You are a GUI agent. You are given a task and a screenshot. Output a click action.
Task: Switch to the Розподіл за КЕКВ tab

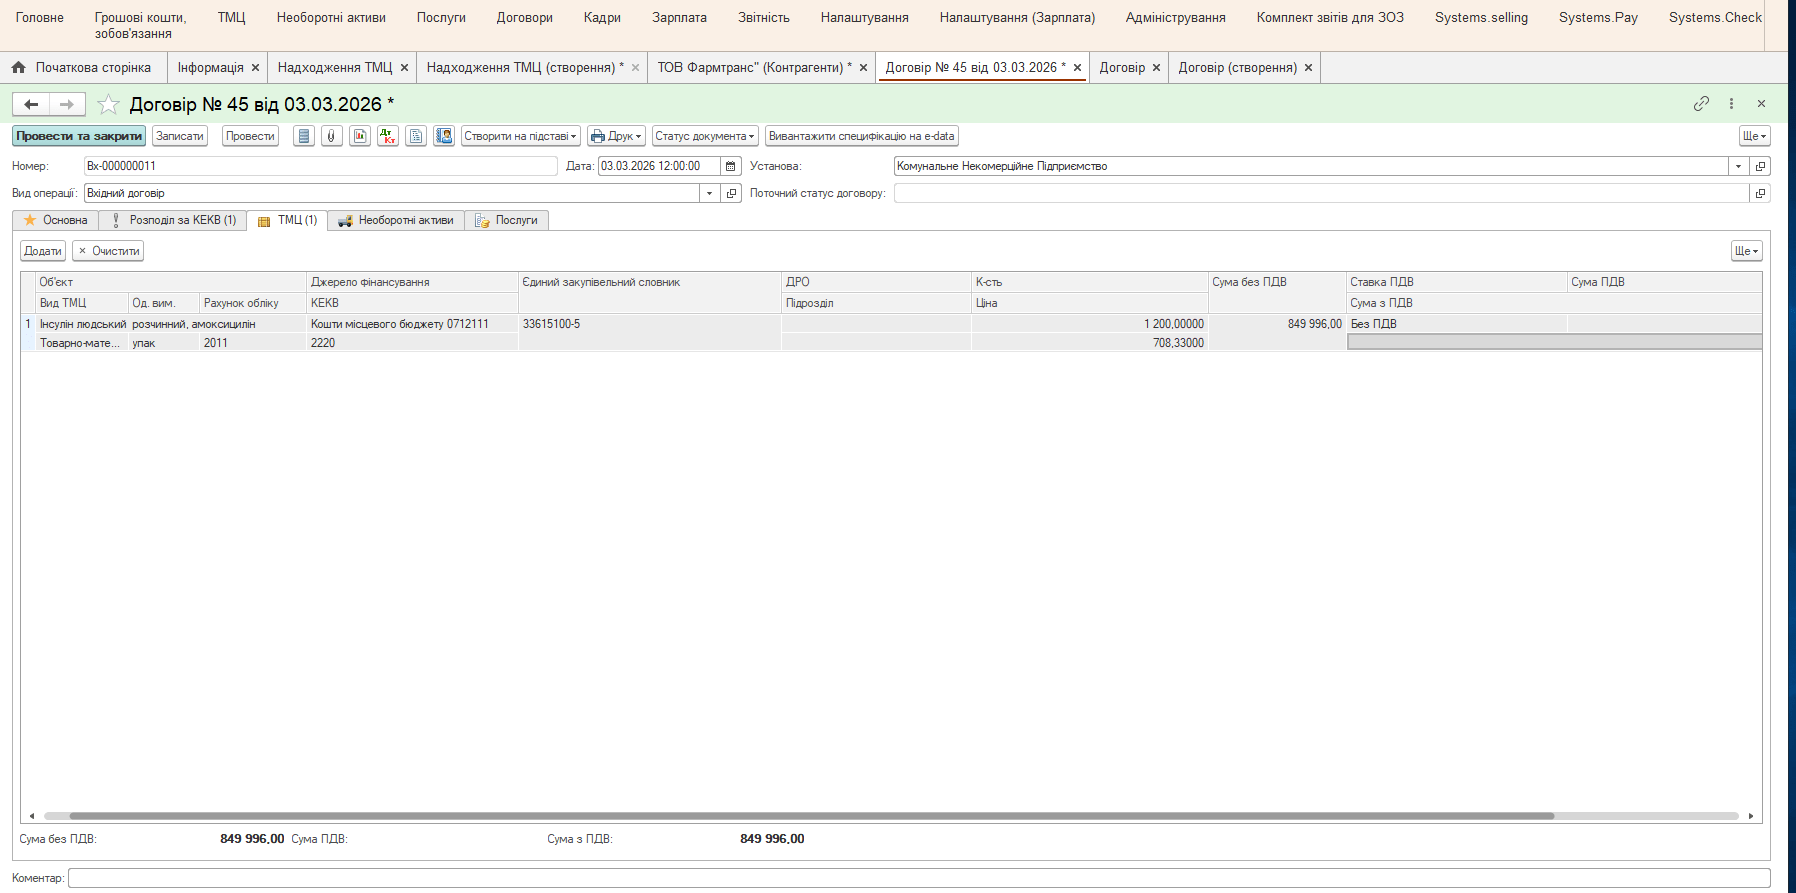click(173, 220)
